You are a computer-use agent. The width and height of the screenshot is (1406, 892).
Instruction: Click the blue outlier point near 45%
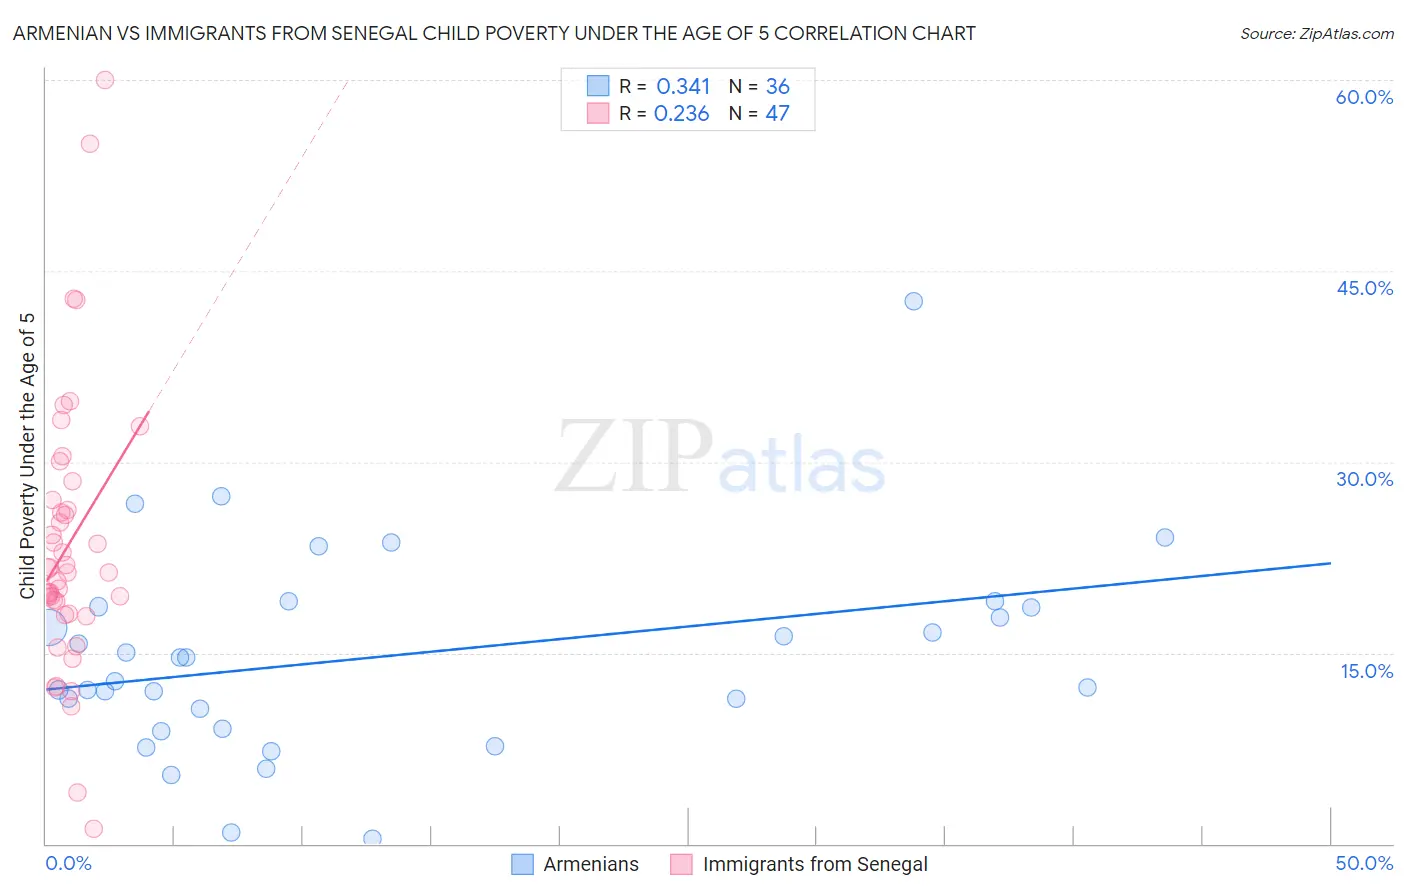913,301
